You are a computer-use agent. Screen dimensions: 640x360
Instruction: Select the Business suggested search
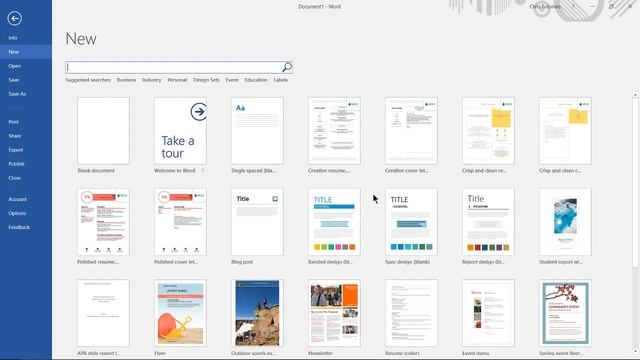click(127, 80)
